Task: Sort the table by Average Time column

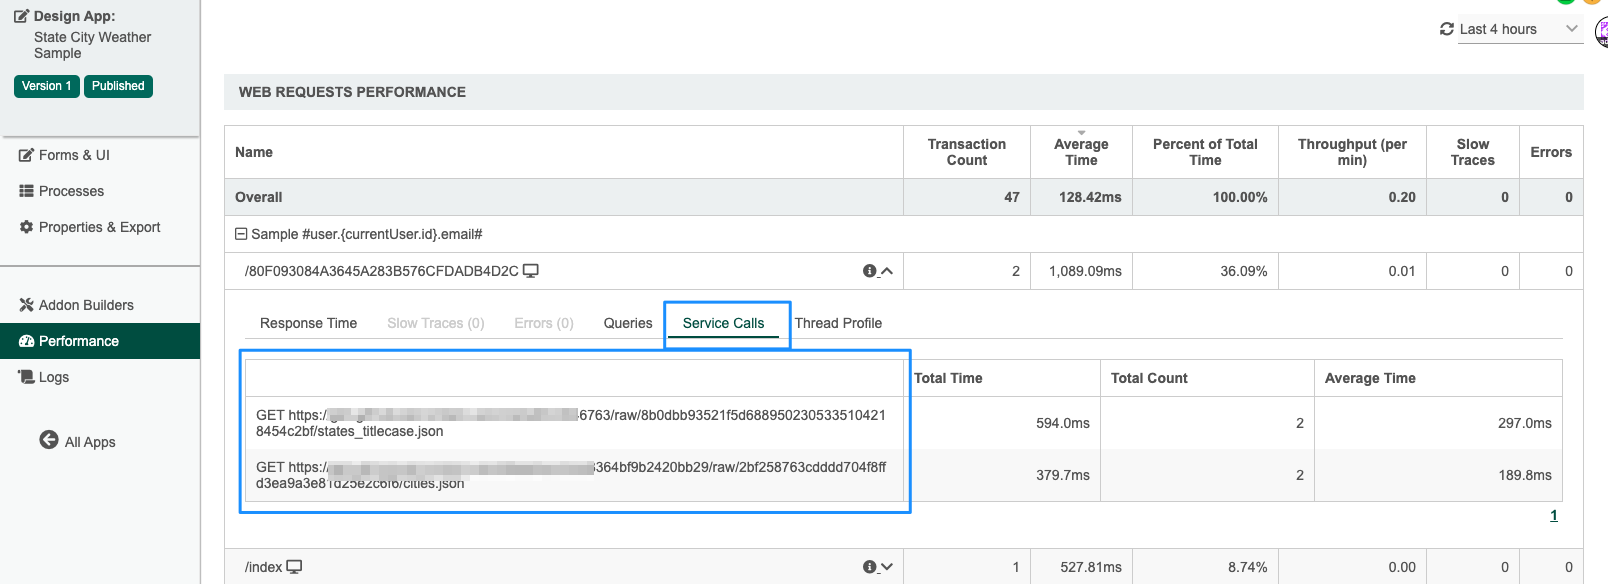Action: 1080,152
